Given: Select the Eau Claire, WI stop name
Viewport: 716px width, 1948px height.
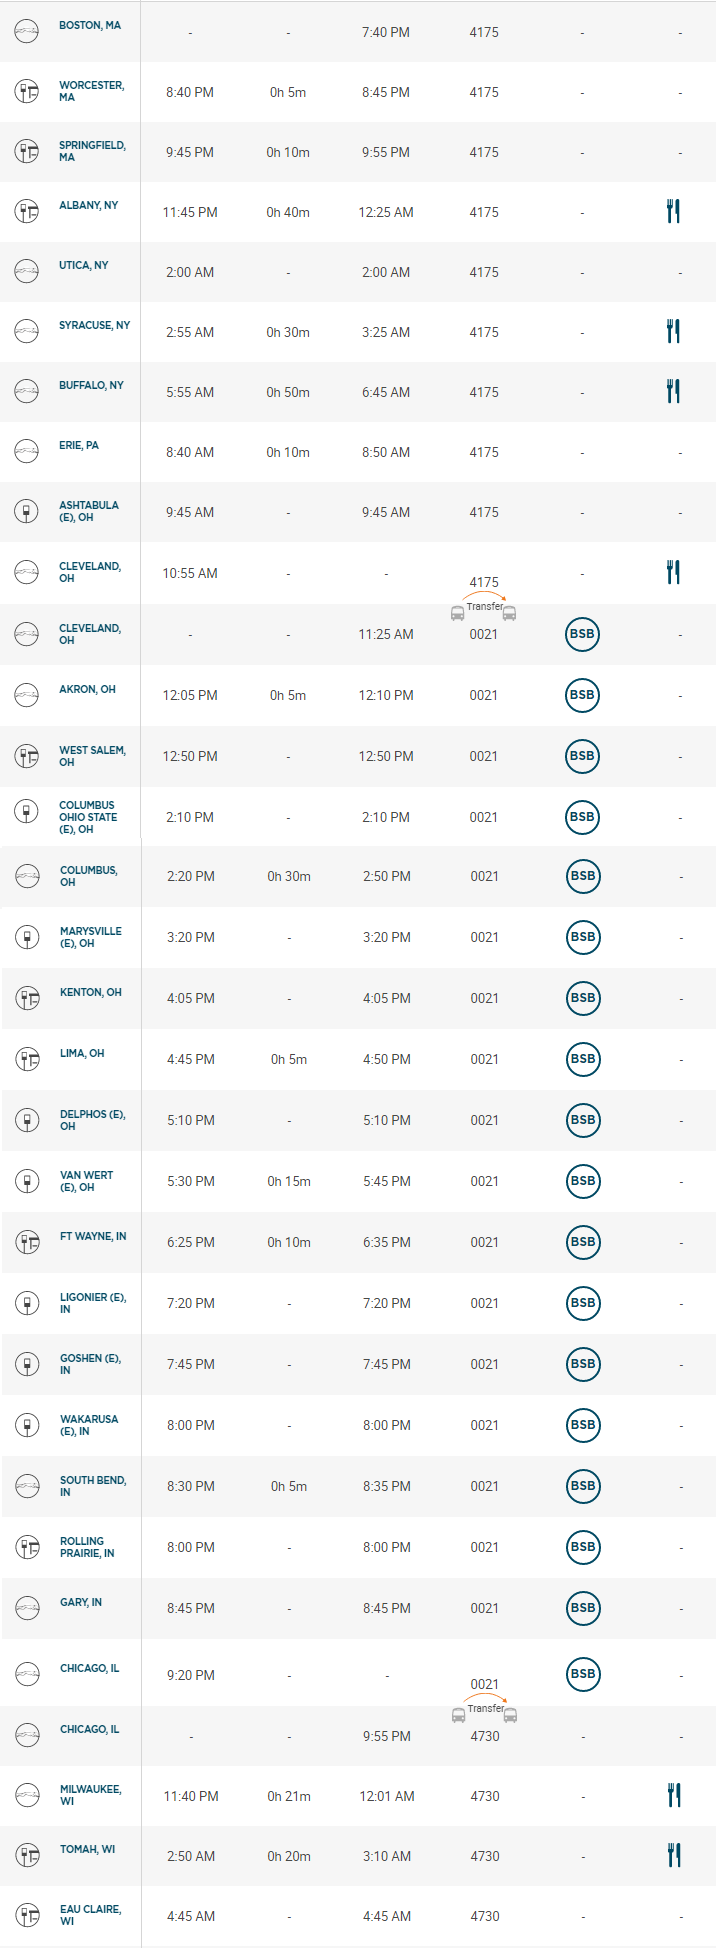Looking at the screenshot, I should pyautogui.click(x=90, y=1915).
